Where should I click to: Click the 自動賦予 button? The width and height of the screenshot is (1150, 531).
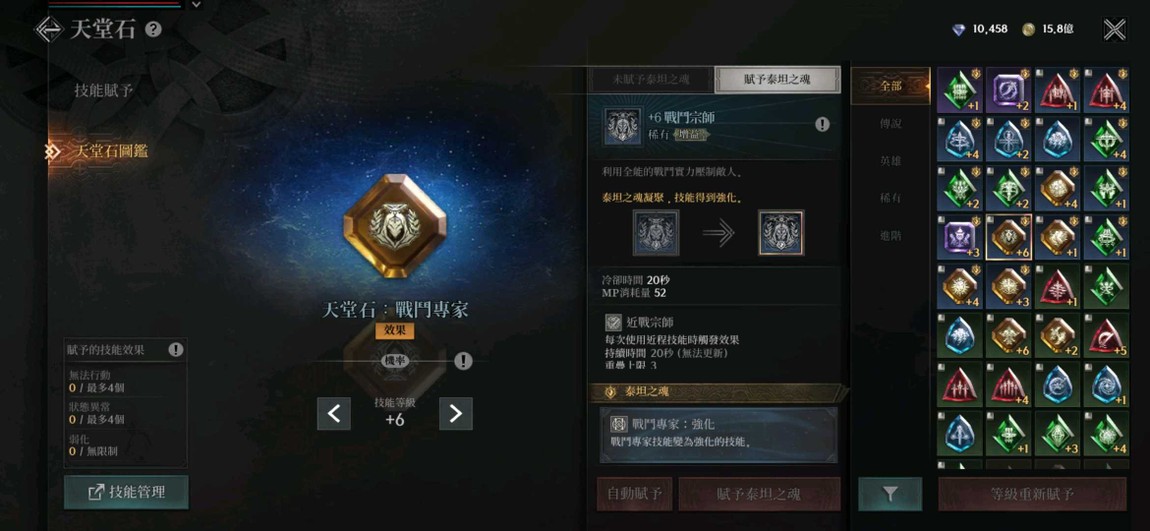click(x=634, y=494)
